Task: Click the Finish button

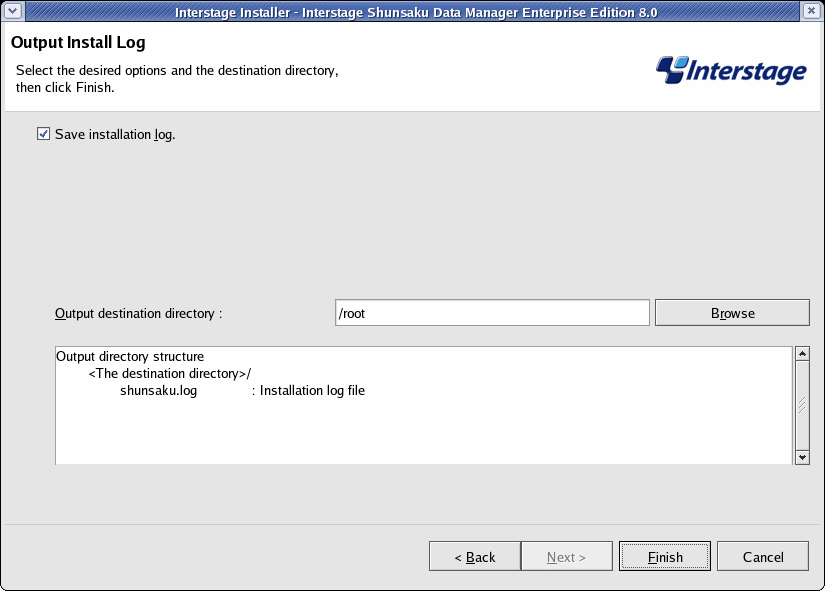Action: (x=665, y=556)
